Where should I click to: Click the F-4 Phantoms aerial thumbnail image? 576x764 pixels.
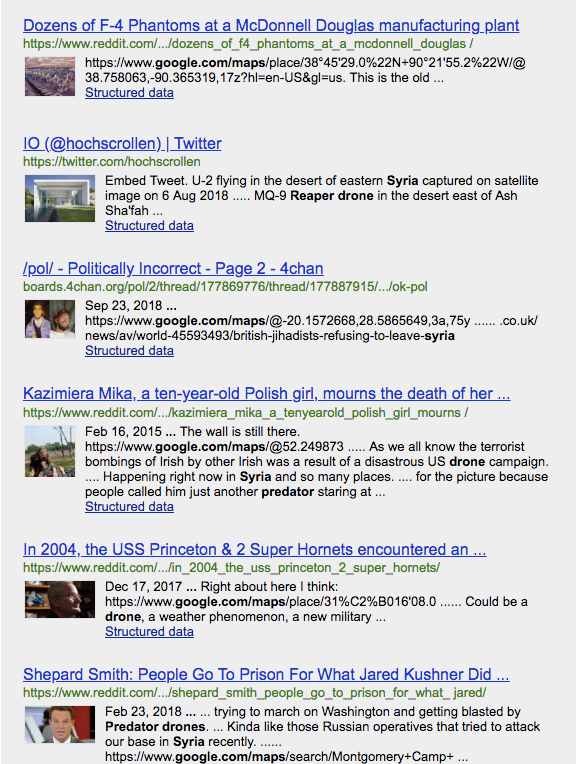click(50, 76)
